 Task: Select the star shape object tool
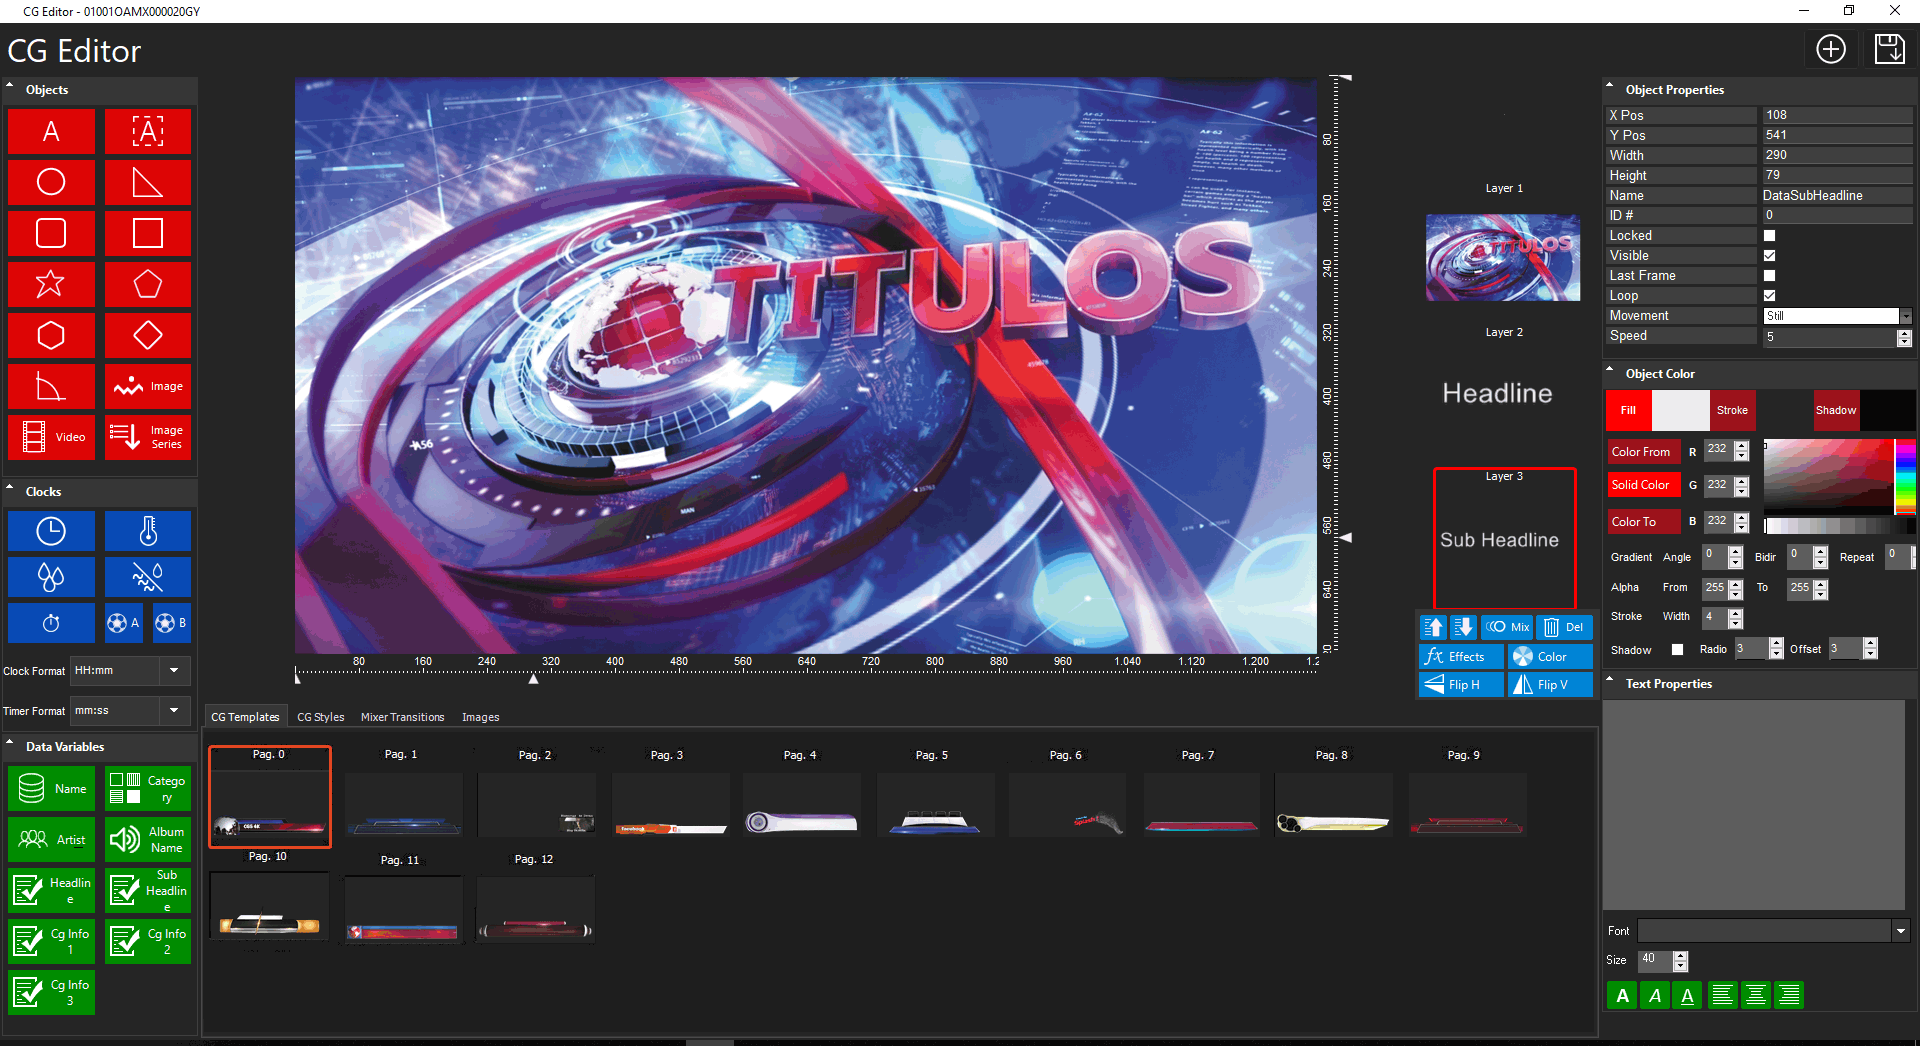click(x=51, y=284)
